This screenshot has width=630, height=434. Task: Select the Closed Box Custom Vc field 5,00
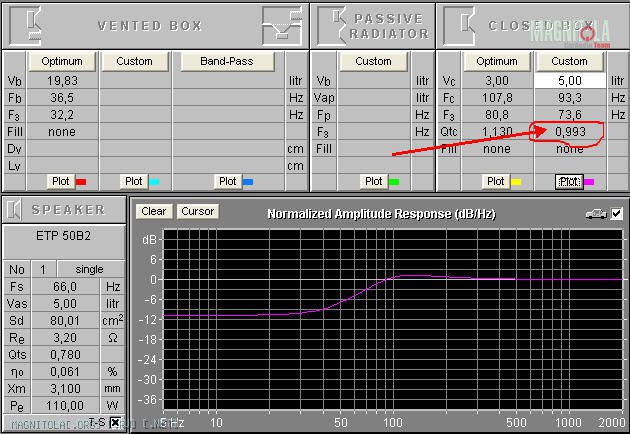point(570,81)
